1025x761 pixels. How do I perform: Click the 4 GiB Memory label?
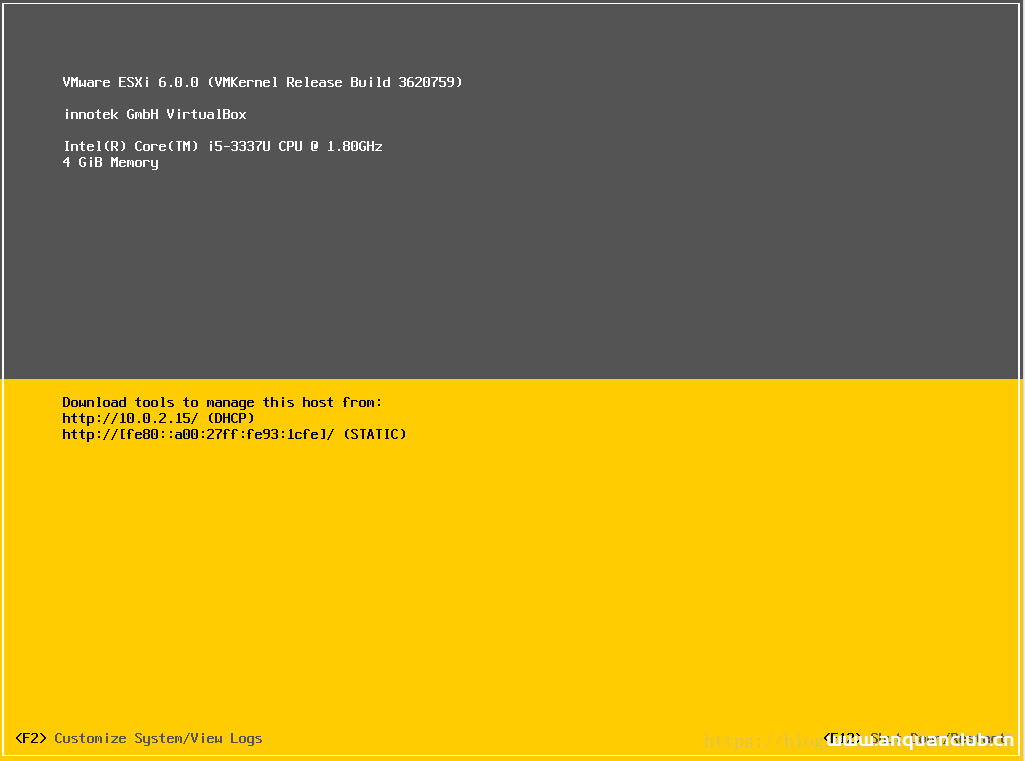111,162
